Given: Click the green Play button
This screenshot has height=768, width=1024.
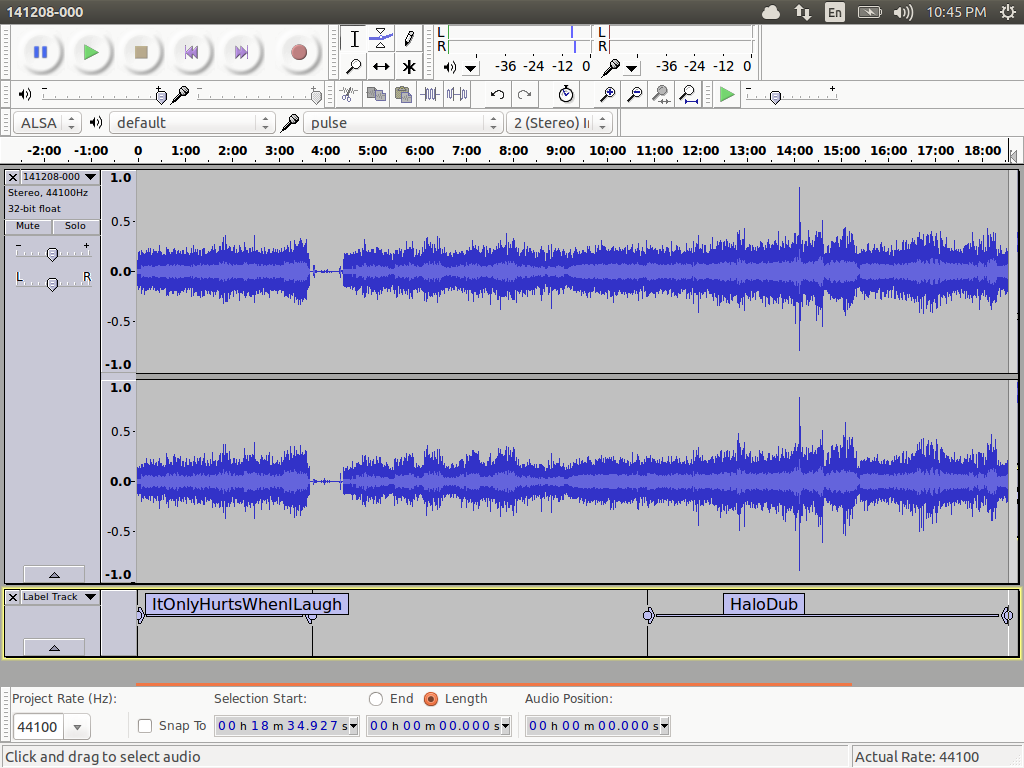Looking at the screenshot, I should (x=91, y=52).
